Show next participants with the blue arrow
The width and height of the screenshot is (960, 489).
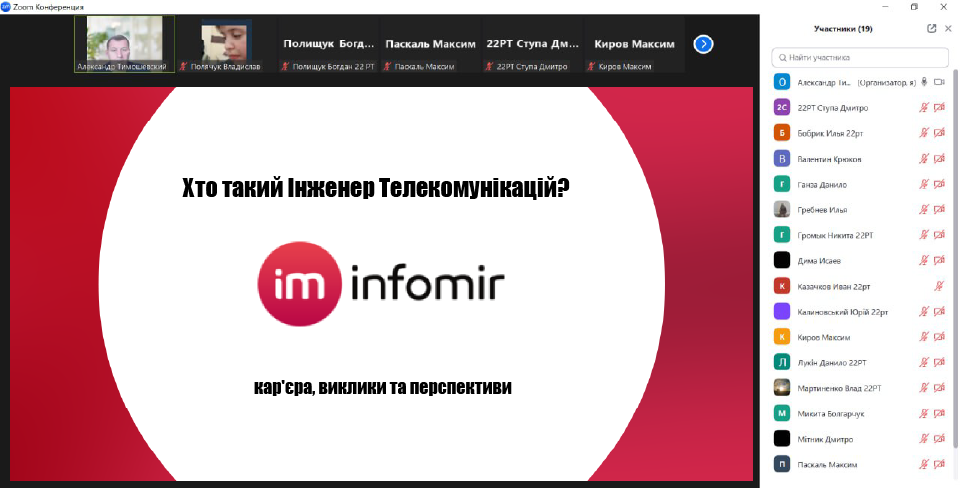pos(703,44)
